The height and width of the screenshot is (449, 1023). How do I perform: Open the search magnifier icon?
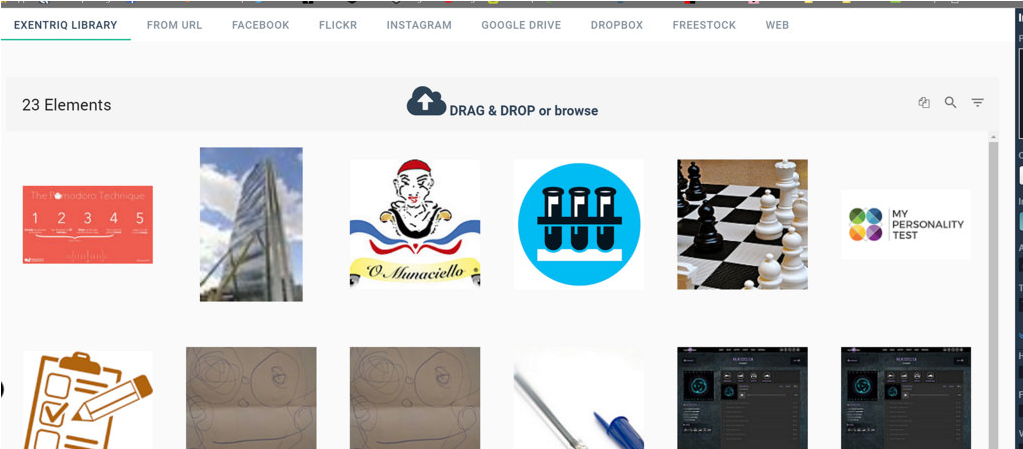[x=951, y=102]
